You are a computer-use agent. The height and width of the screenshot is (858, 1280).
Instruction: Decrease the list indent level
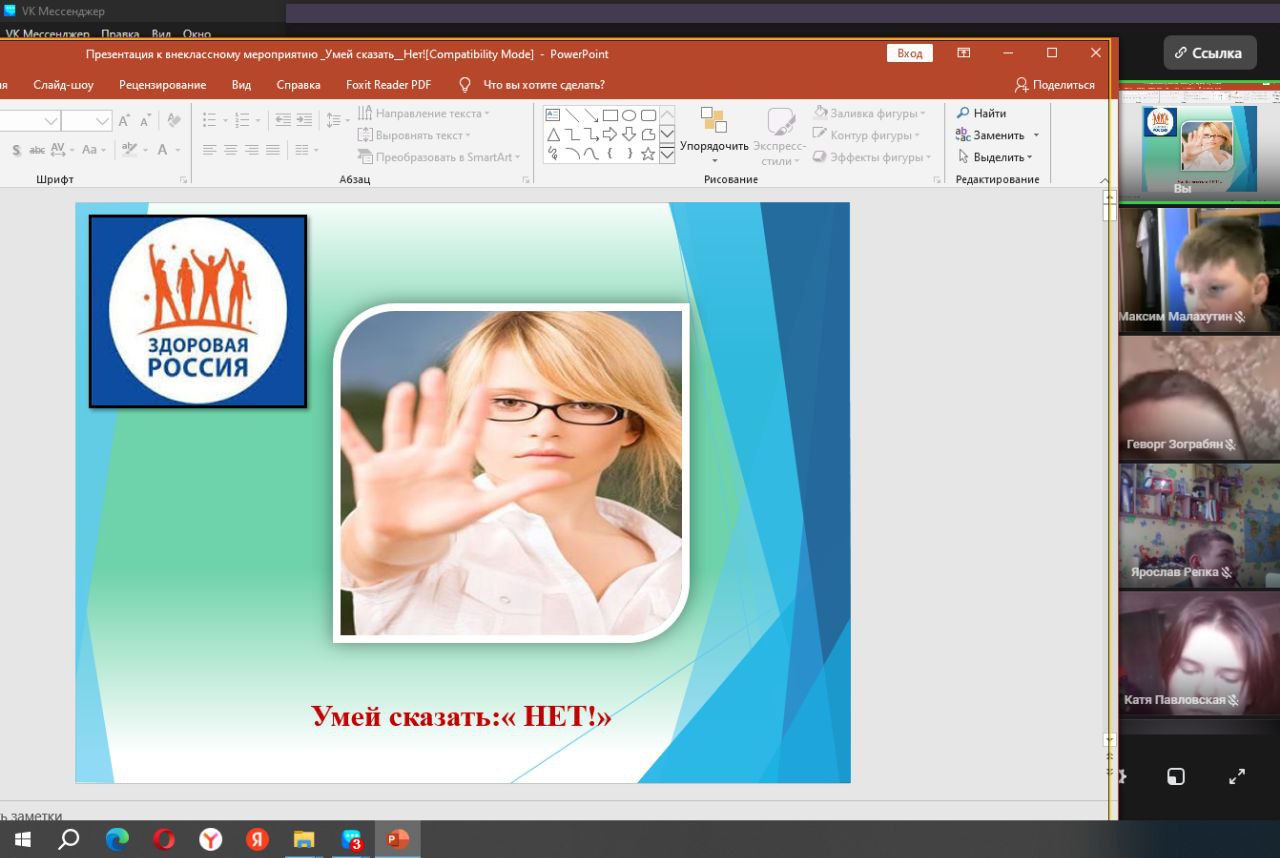(x=283, y=120)
